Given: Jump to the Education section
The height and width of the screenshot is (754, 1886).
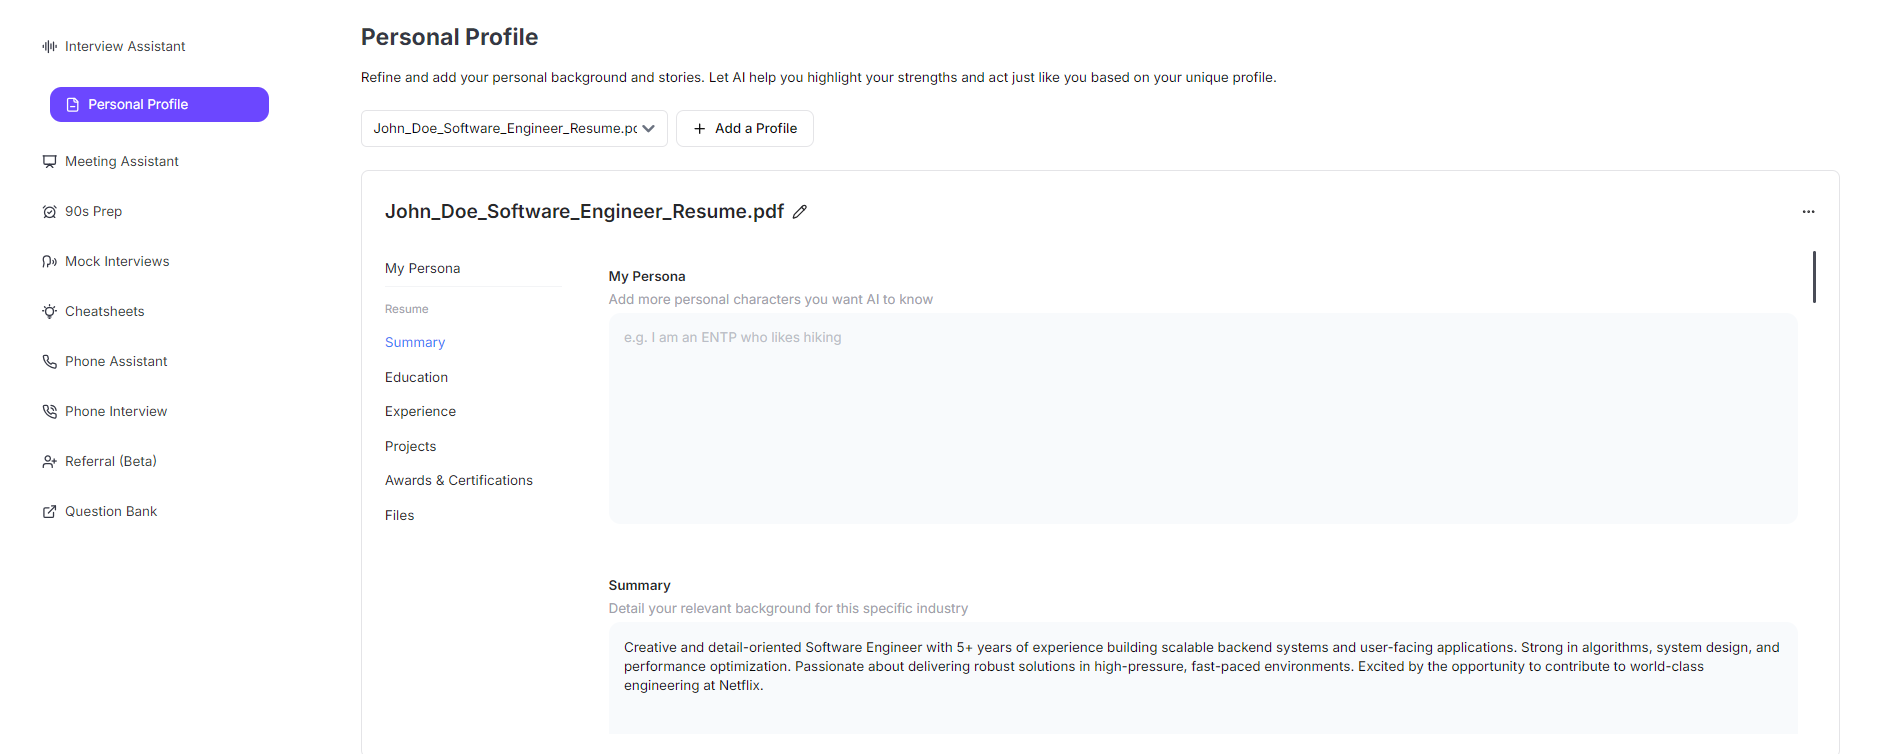Looking at the screenshot, I should tap(416, 377).
